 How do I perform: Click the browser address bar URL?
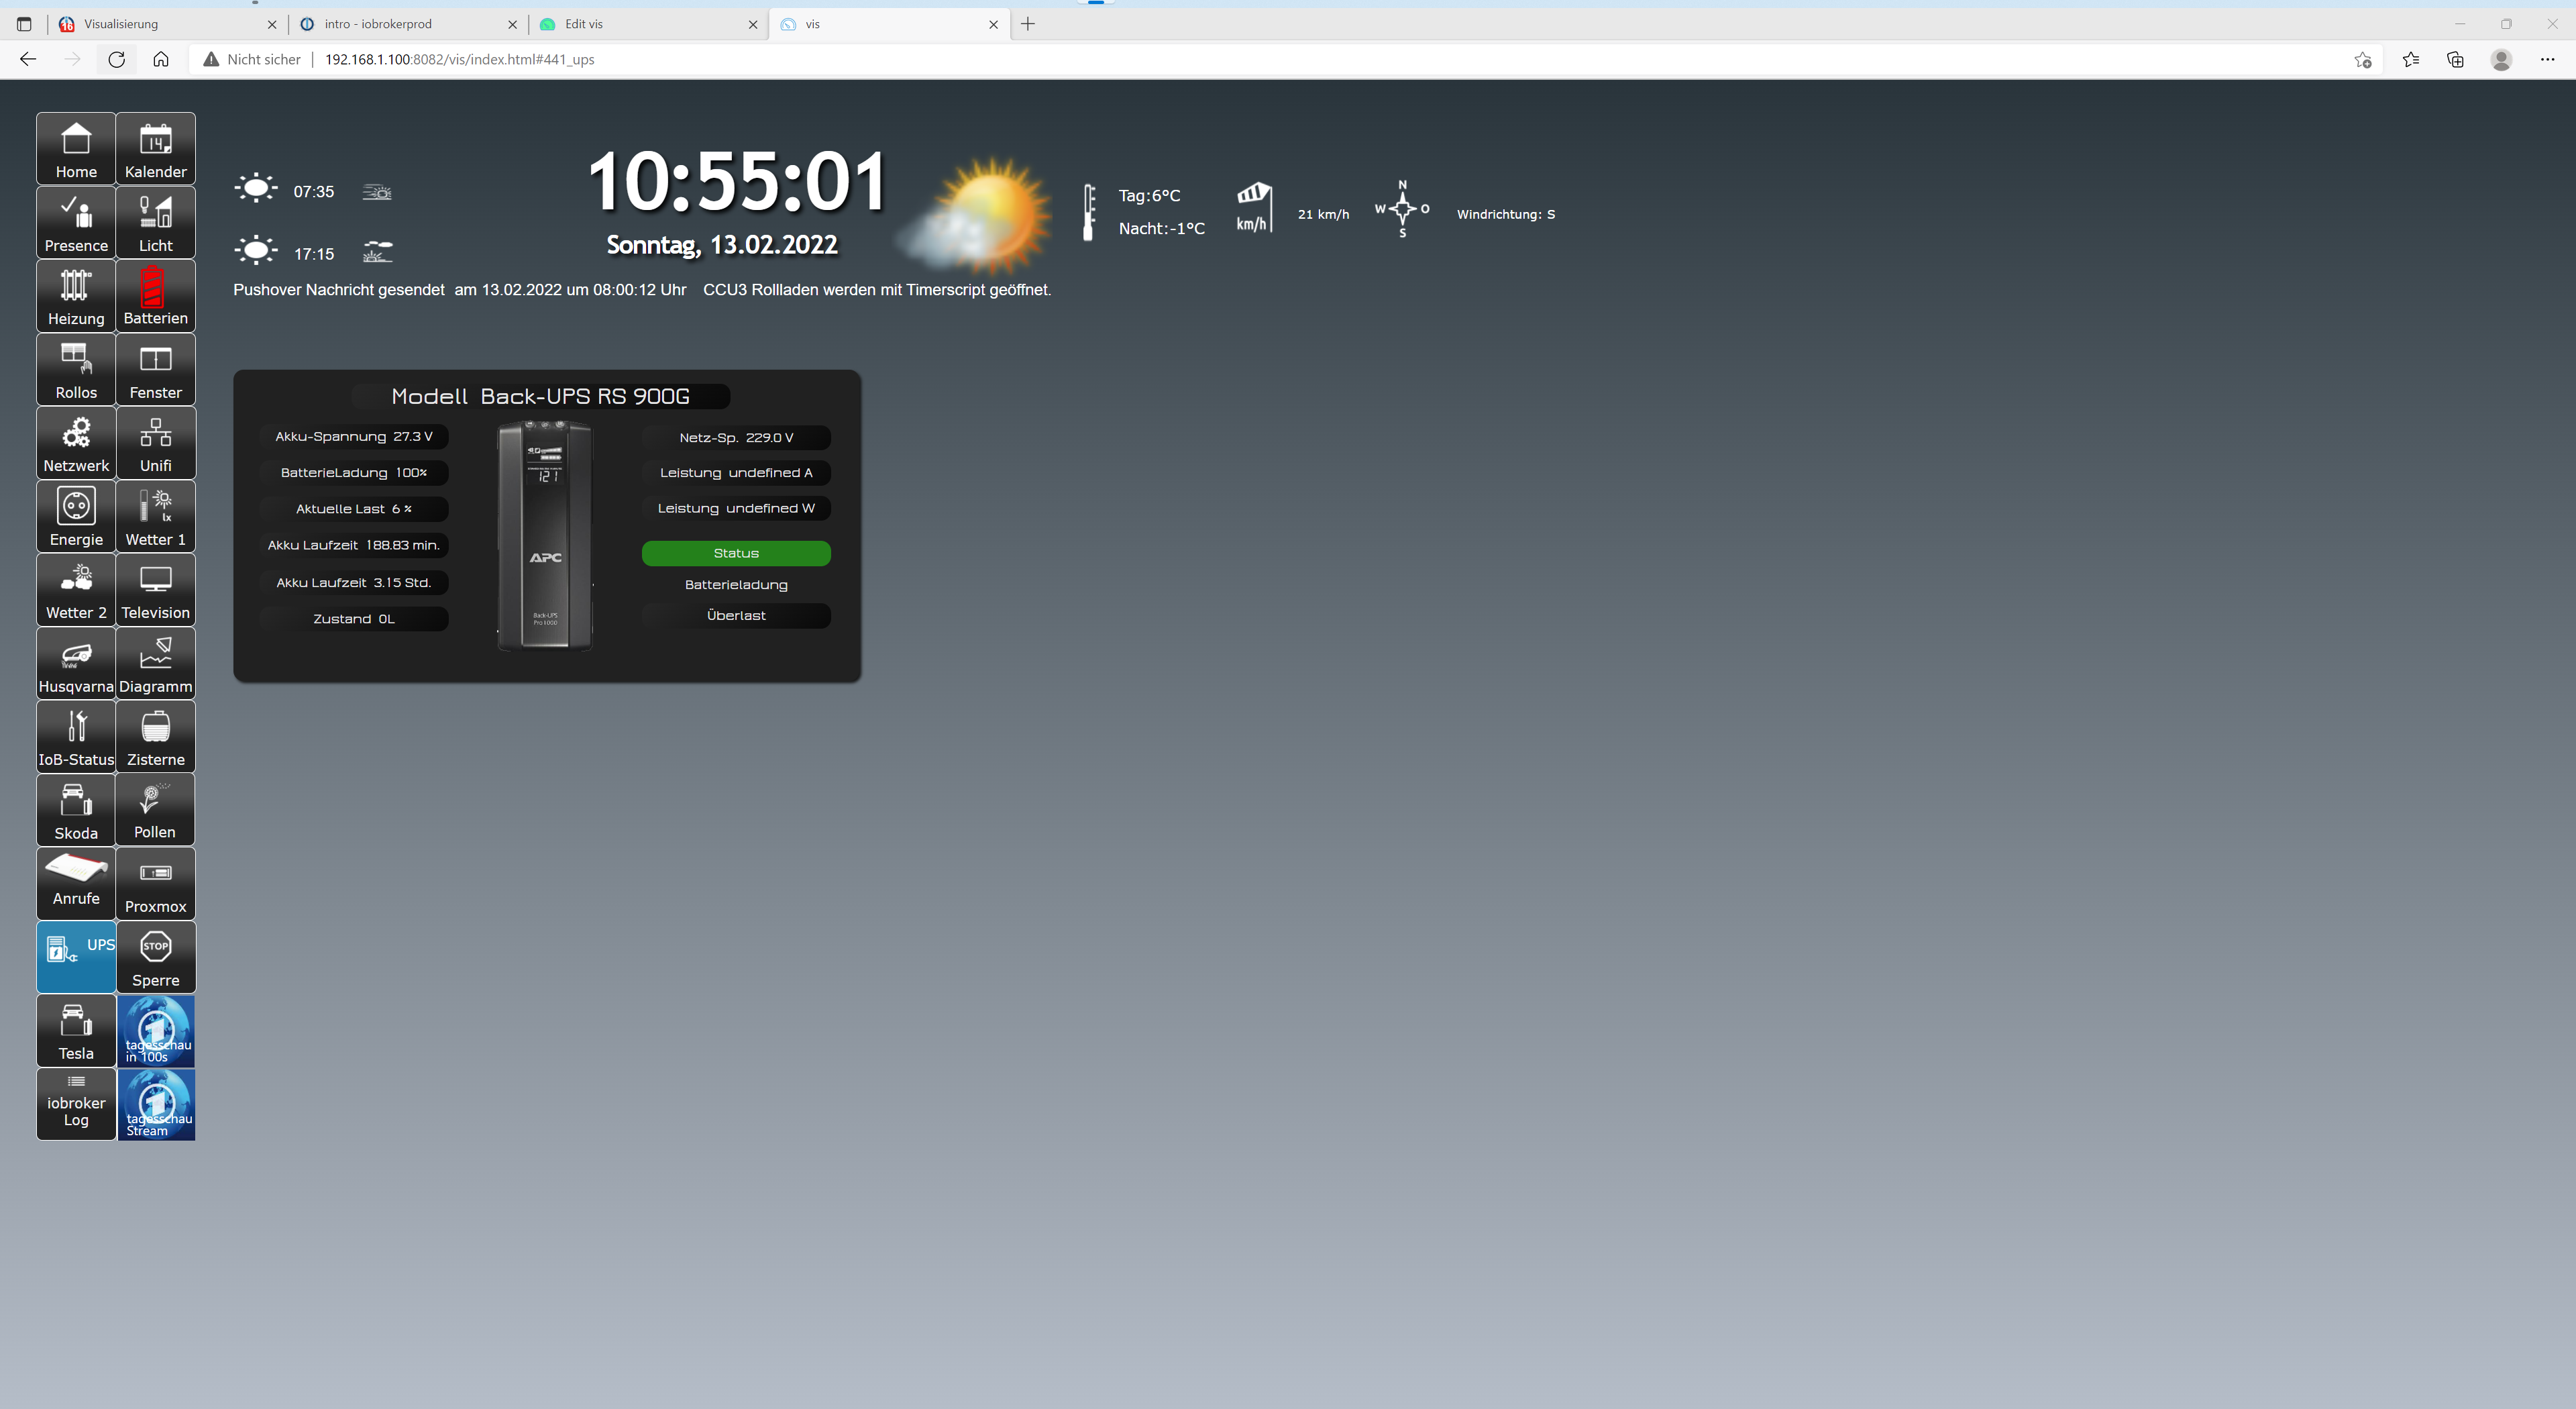pyautogui.click(x=460, y=59)
